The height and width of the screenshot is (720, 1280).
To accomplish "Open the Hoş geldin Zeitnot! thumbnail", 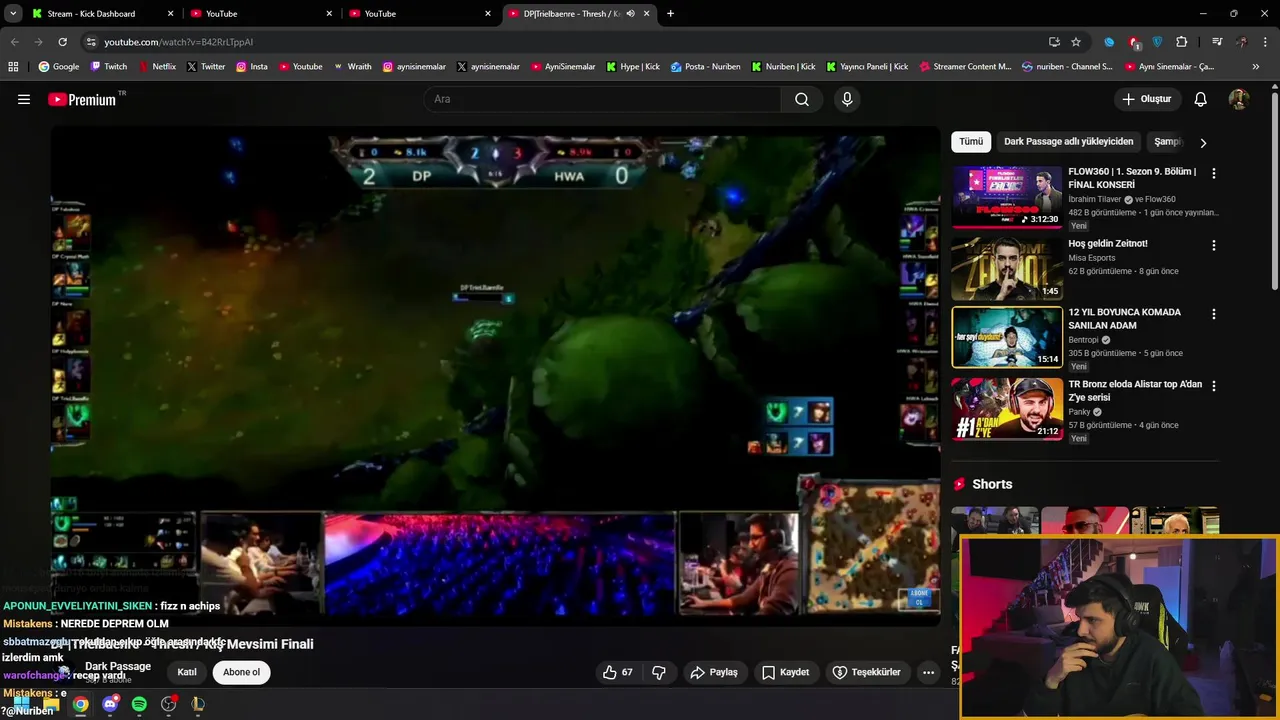I will click(x=1006, y=268).
